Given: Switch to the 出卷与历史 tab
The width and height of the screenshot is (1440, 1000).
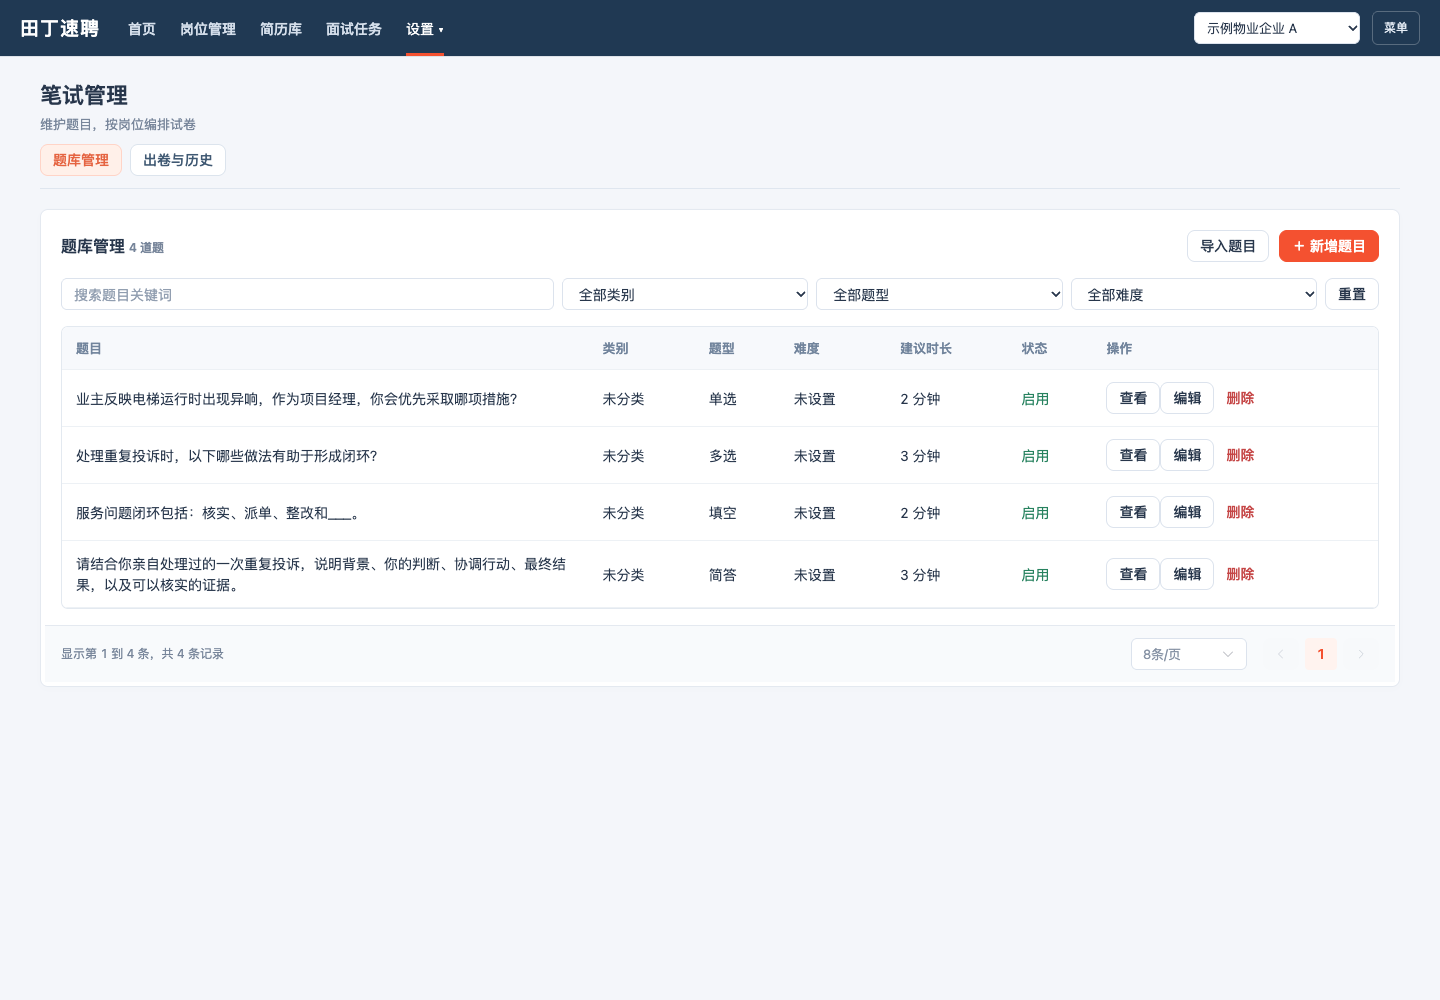Looking at the screenshot, I should [x=178, y=160].
